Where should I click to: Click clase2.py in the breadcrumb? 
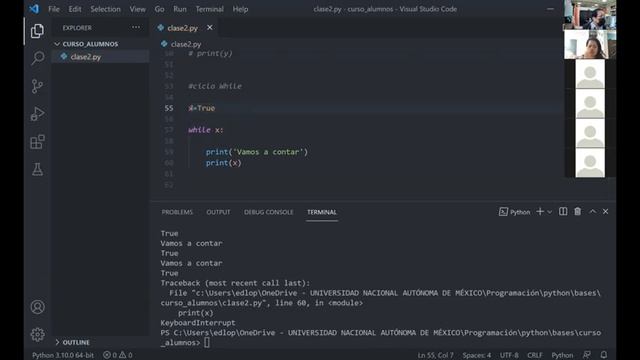186,44
